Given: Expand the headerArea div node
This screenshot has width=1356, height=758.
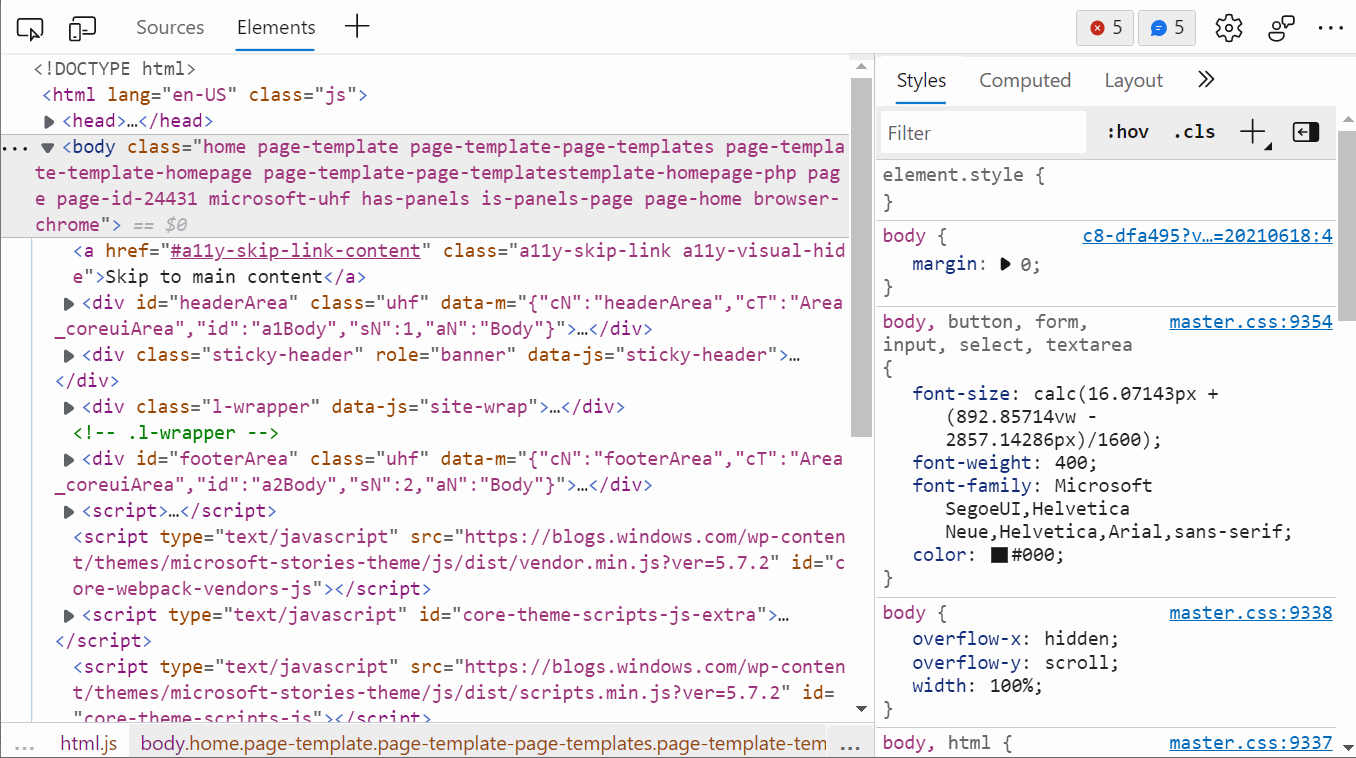Looking at the screenshot, I should [69, 303].
